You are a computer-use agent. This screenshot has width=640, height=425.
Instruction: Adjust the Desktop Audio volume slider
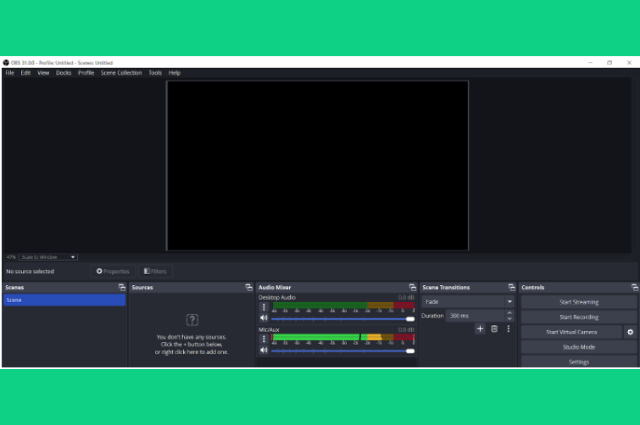[343, 319]
